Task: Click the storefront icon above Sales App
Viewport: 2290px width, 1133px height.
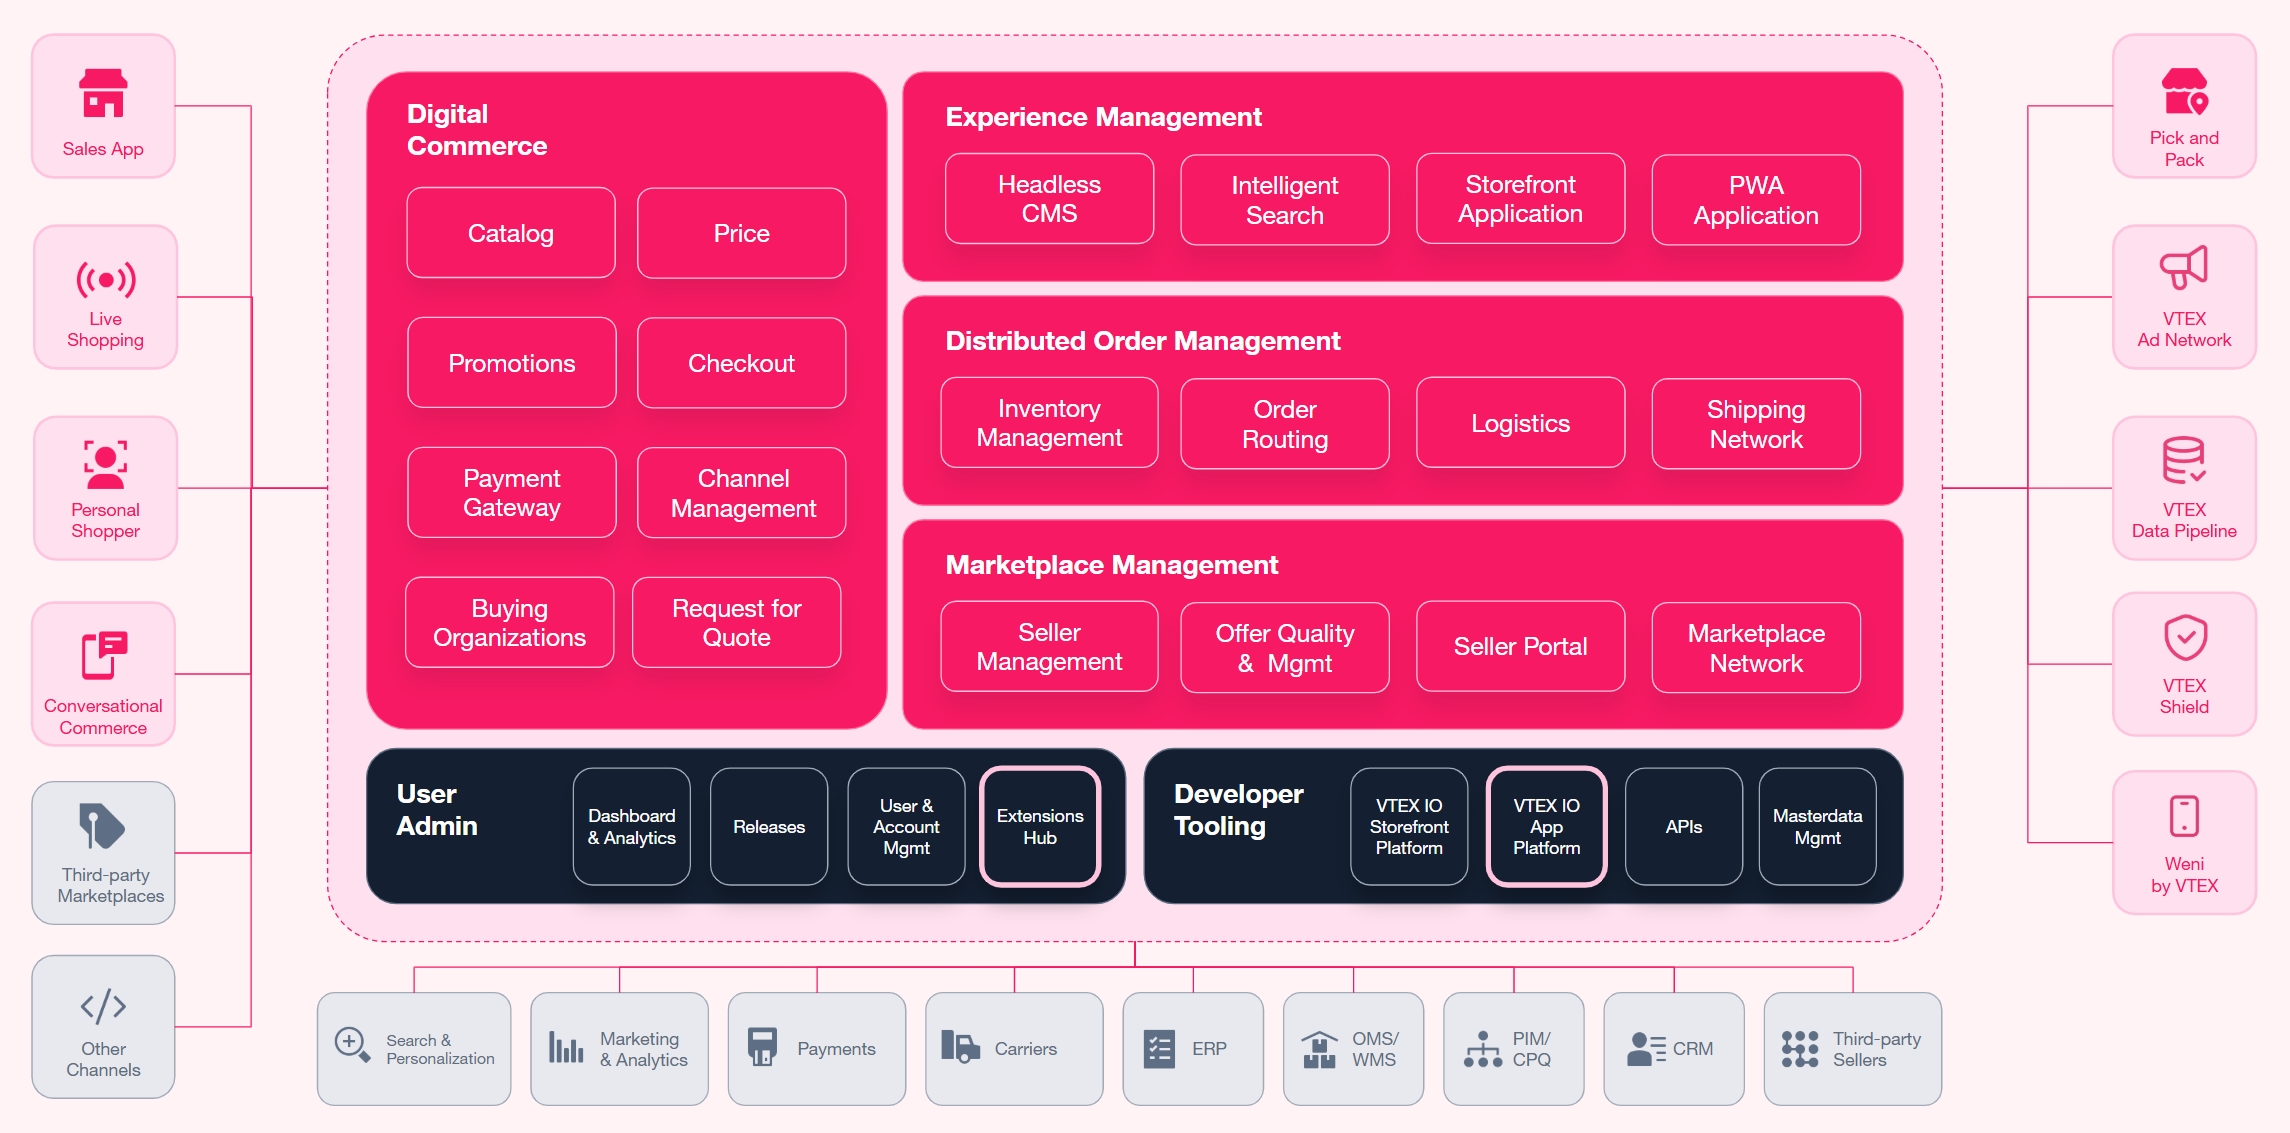Action: click(x=103, y=93)
